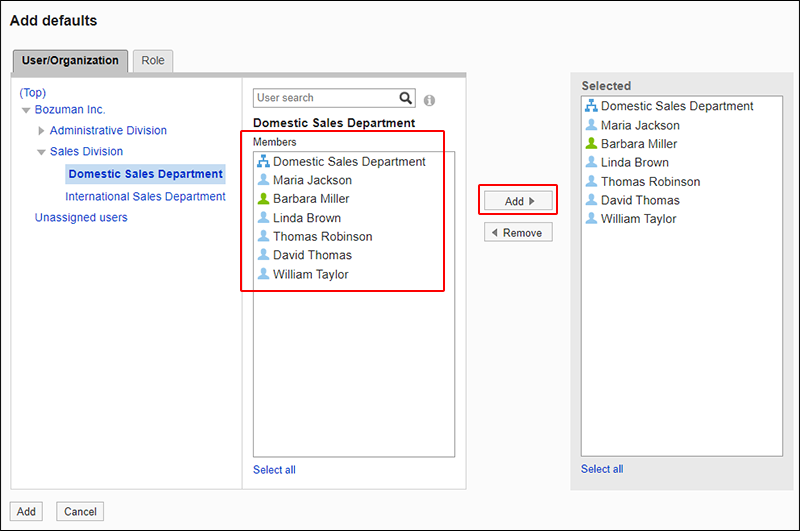The width and height of the screenshot is (800, 531).
Task: Click Thomas Robinson's user icon in Members list
Action: (263, 236)
